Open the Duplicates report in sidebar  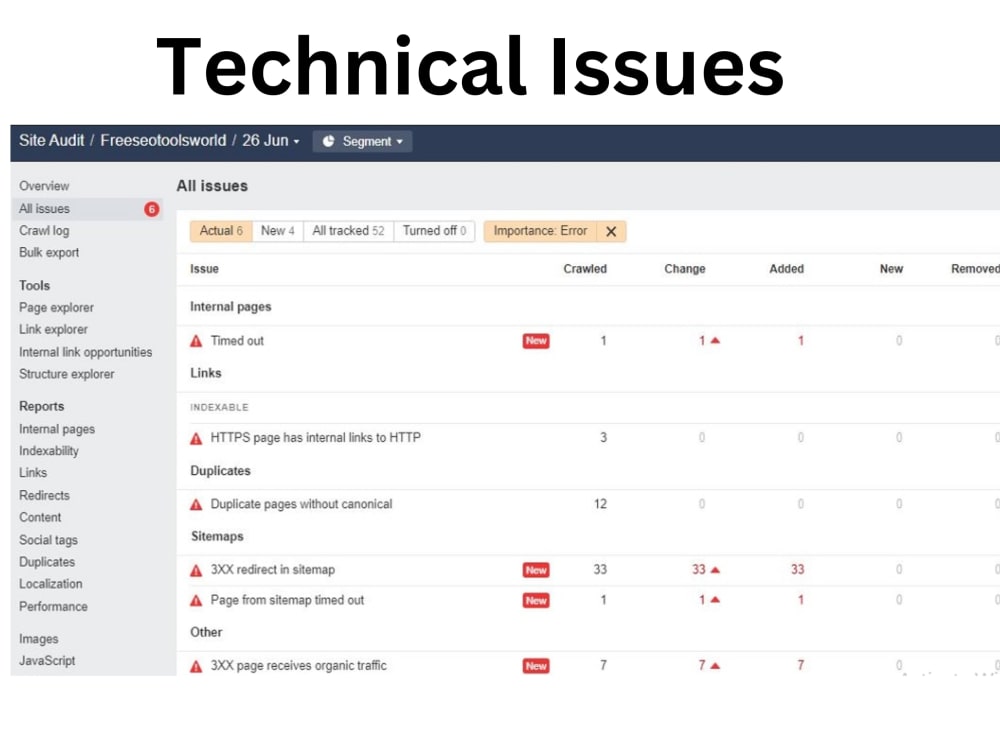click(x=47, y=562)
